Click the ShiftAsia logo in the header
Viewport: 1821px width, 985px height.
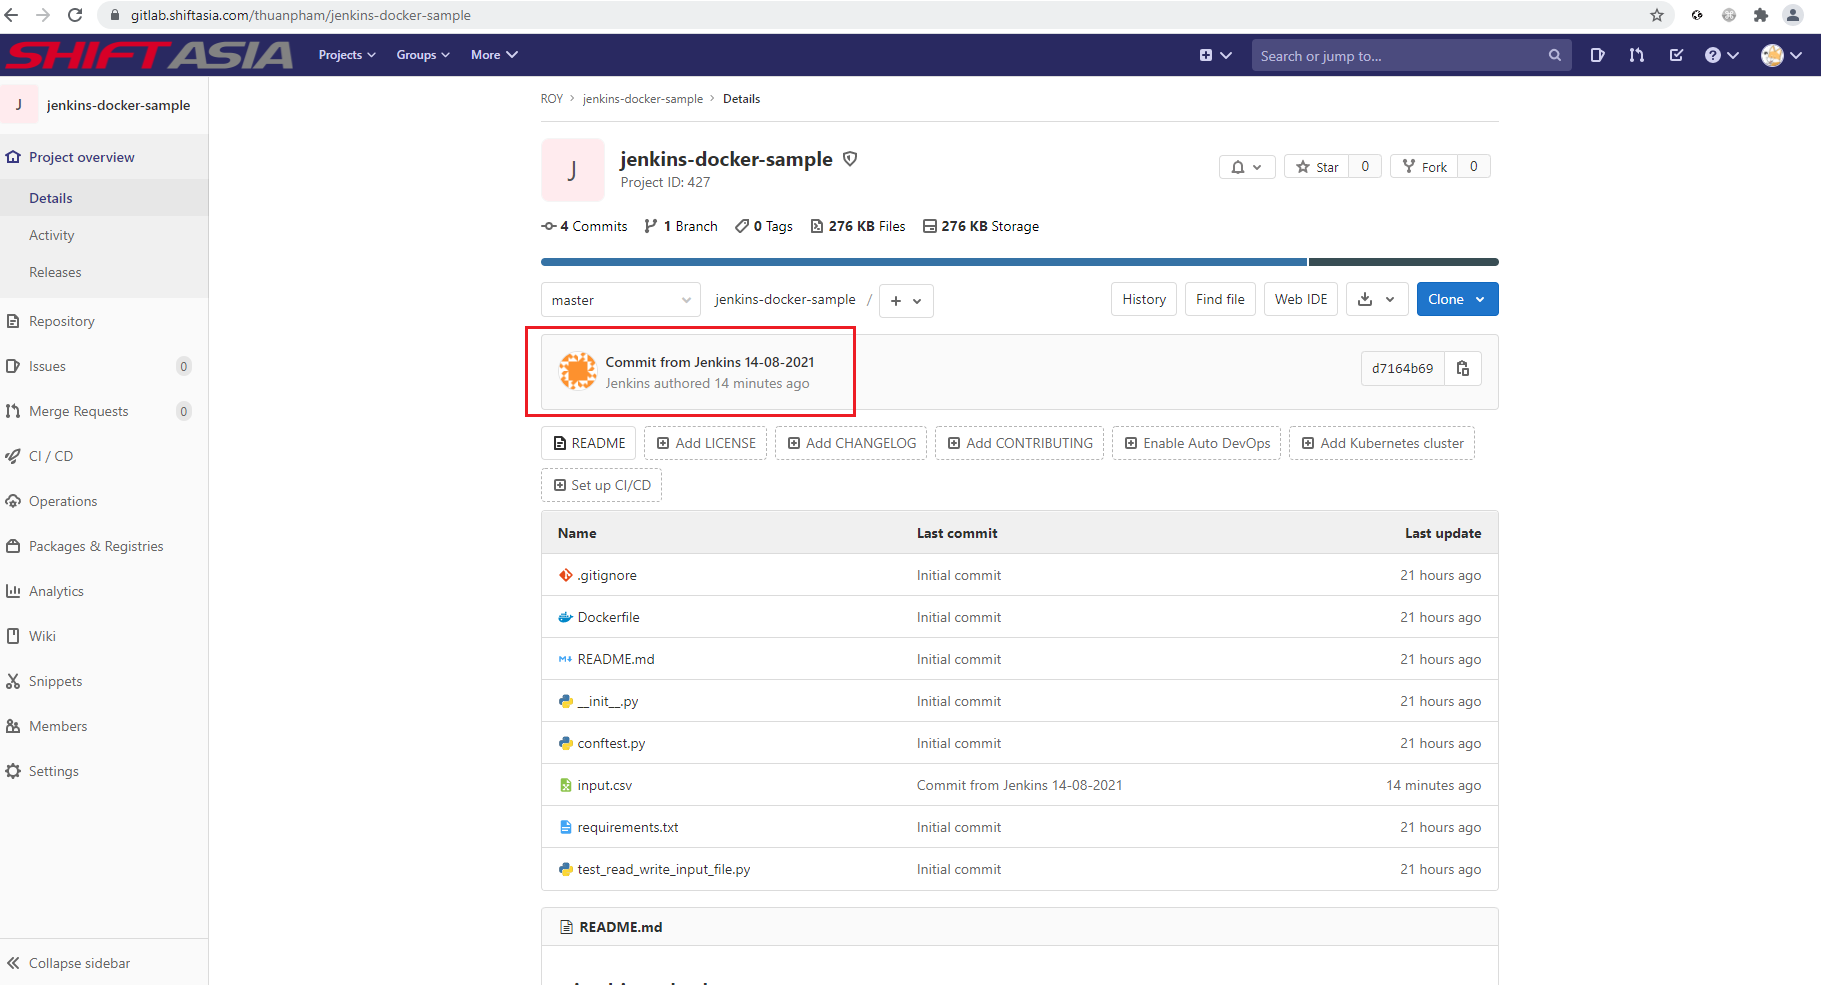click(150, 55)
